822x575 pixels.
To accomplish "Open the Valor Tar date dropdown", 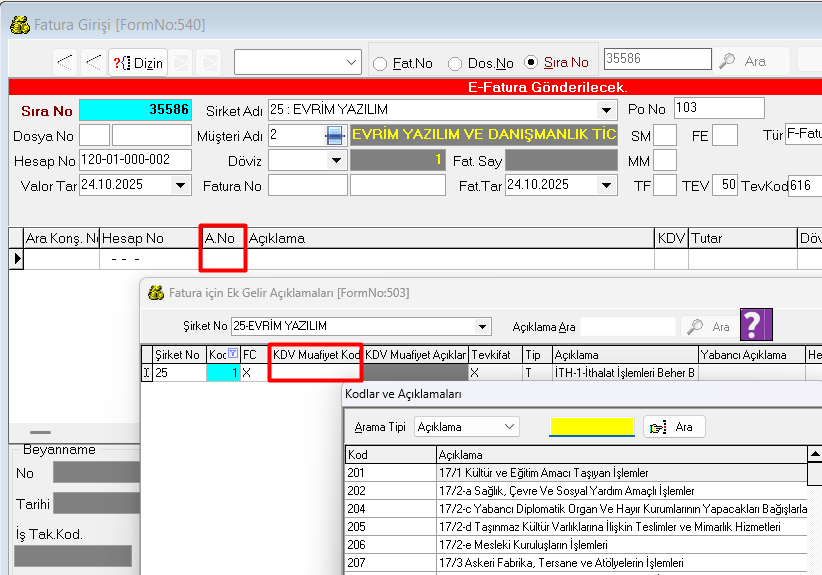I will [180, 185].
